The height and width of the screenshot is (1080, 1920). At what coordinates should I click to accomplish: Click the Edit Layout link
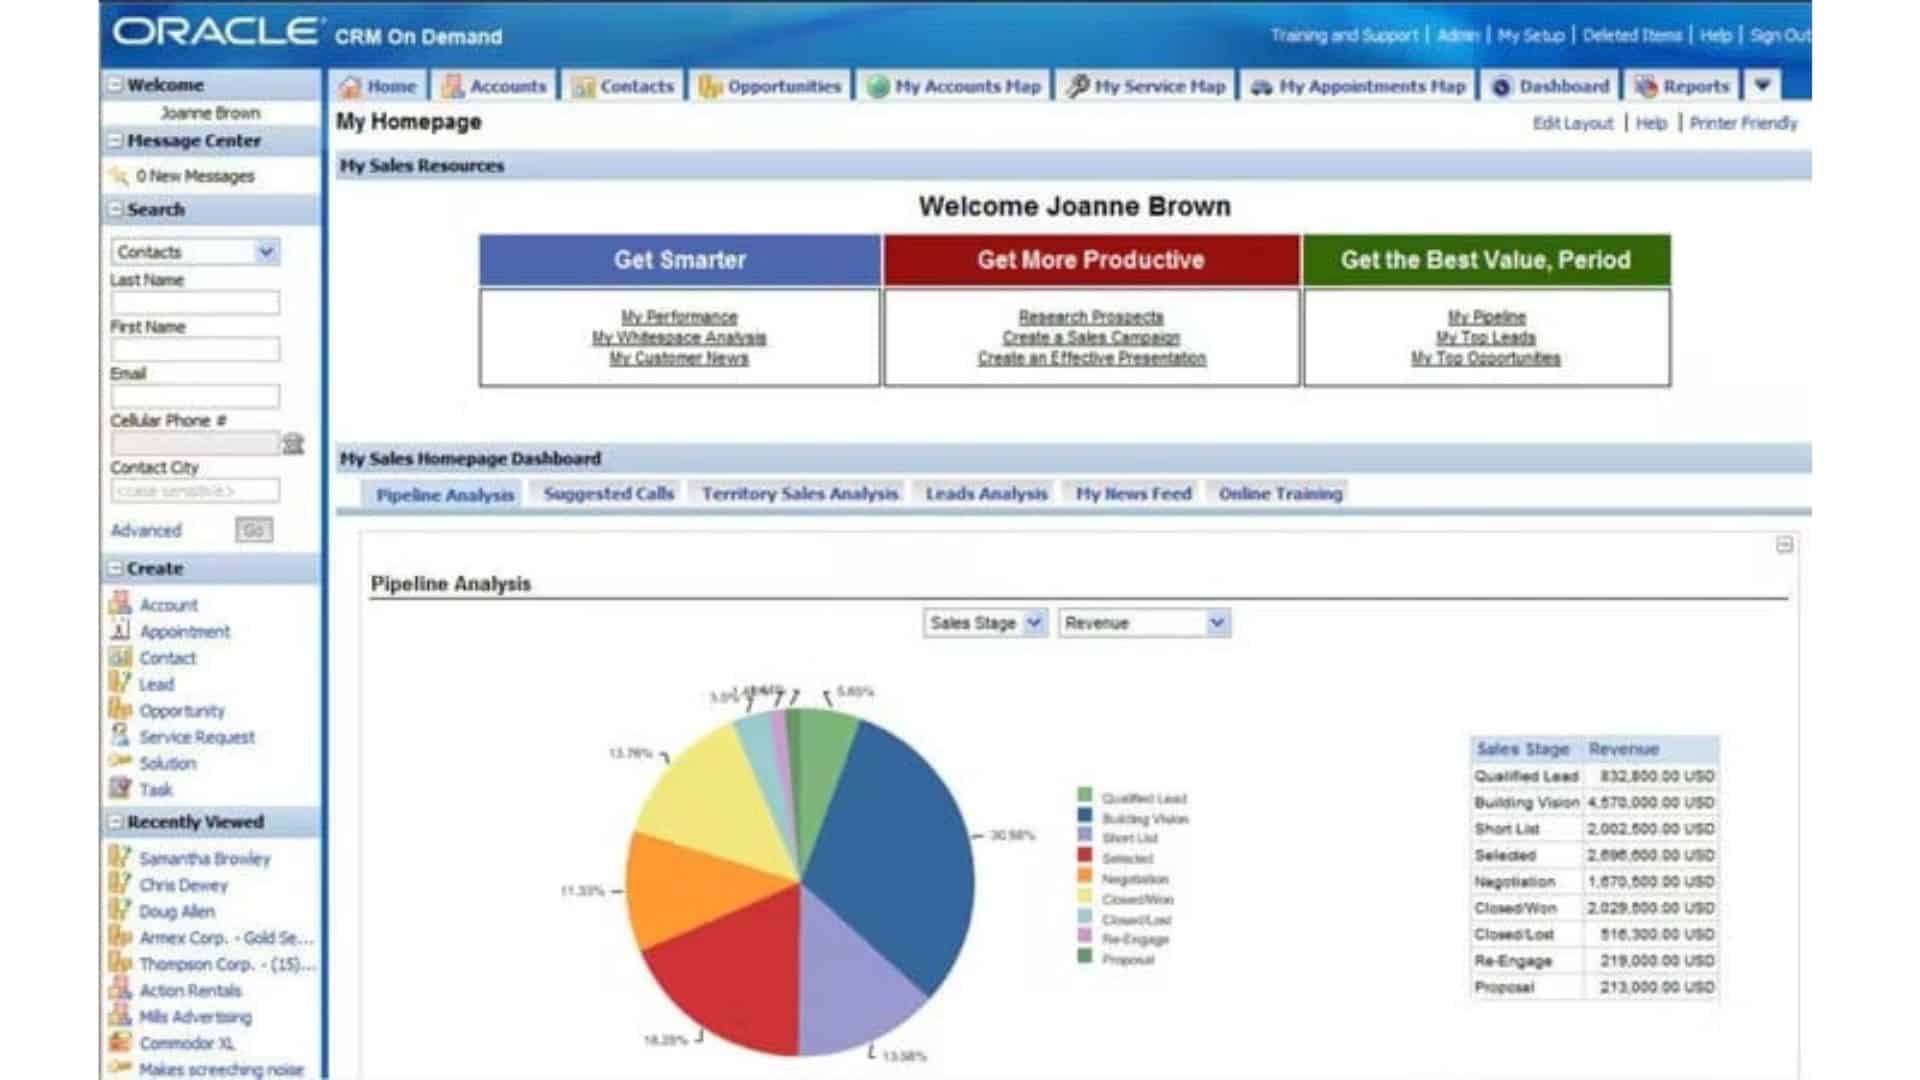[x=1573, y=123]
